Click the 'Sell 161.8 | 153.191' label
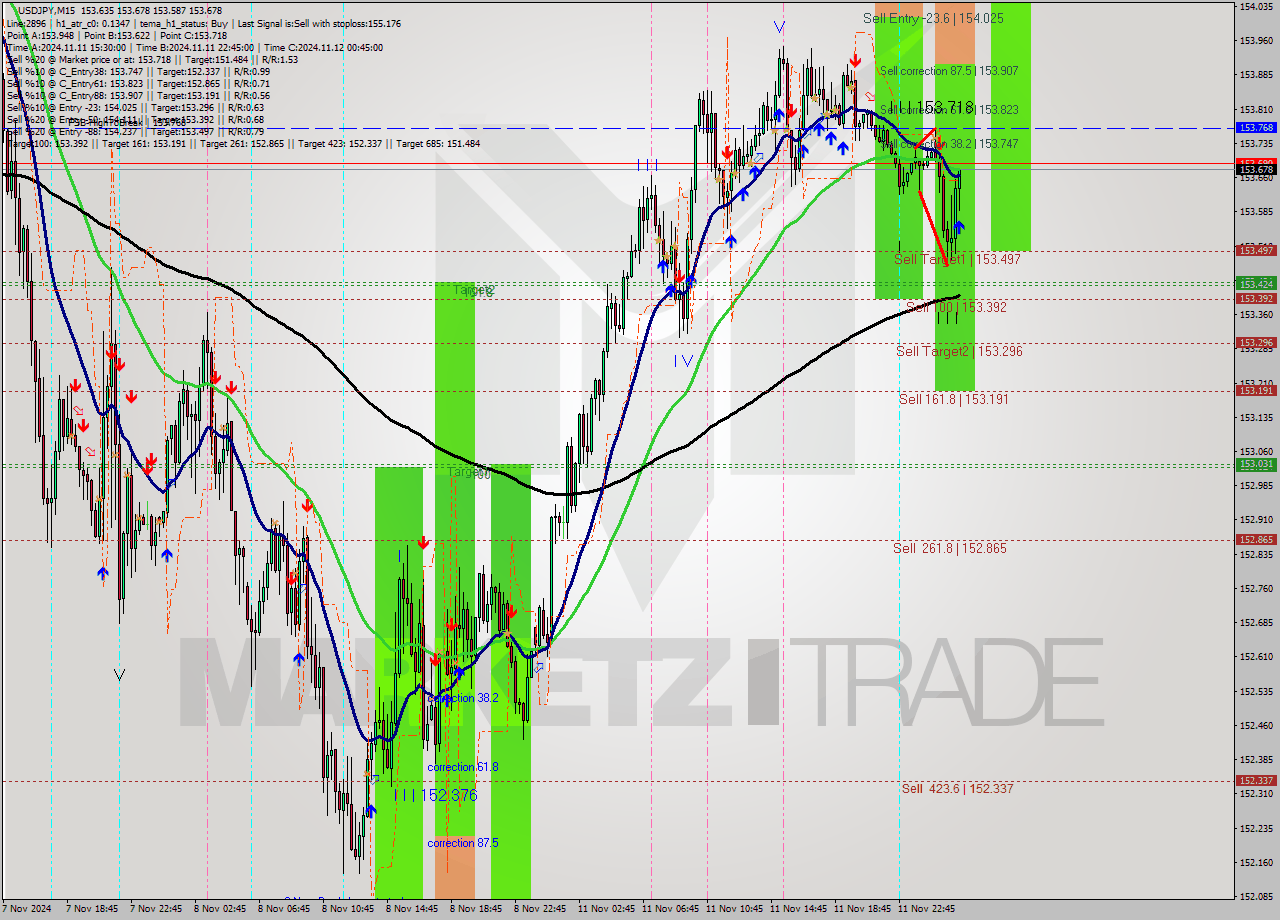Screen dimensions: 1280x920 tap(953, 399)
